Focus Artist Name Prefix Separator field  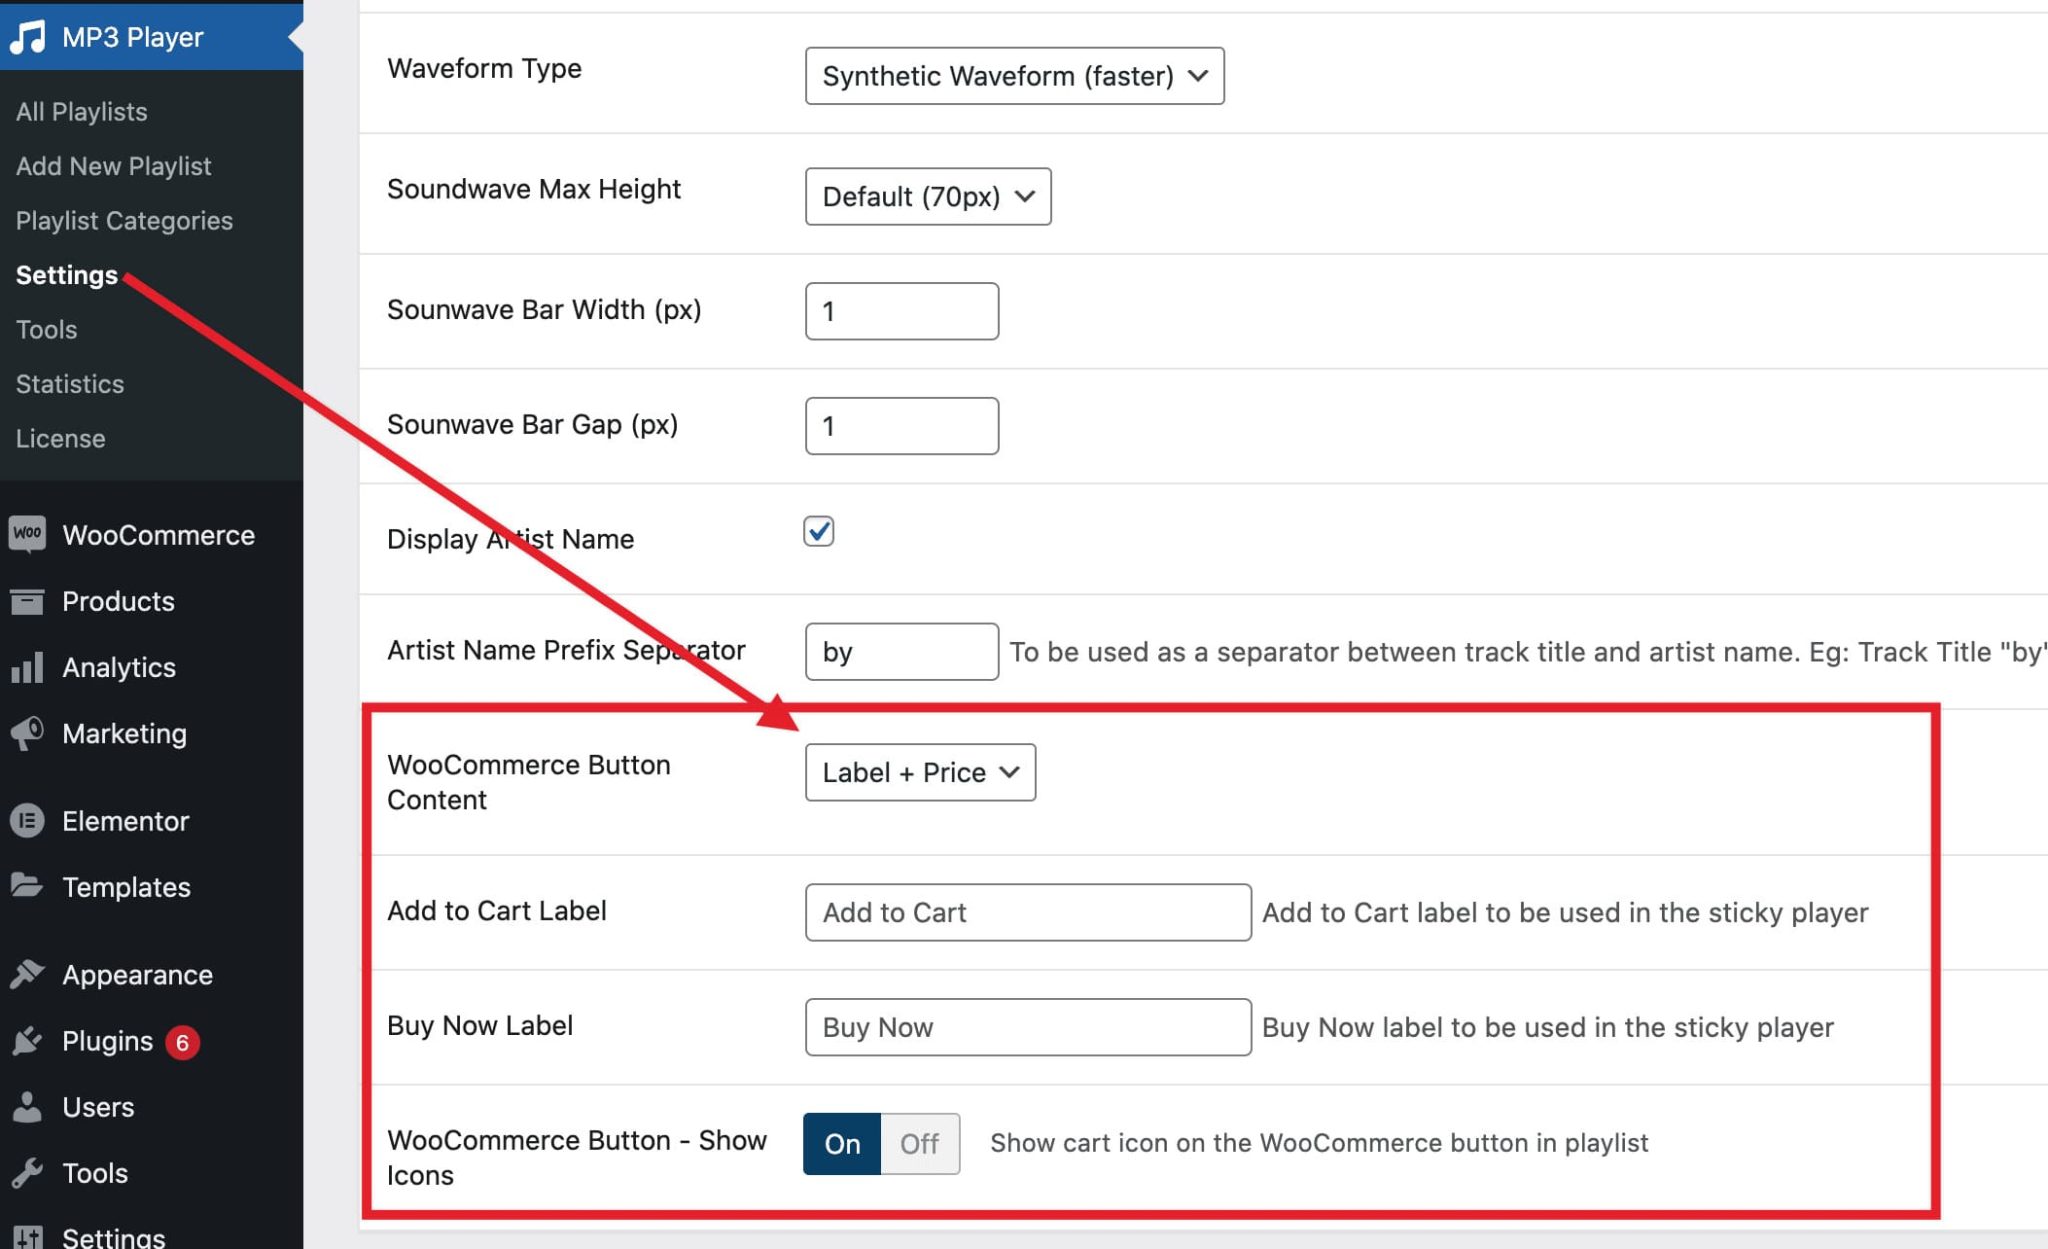coord(902,652)
